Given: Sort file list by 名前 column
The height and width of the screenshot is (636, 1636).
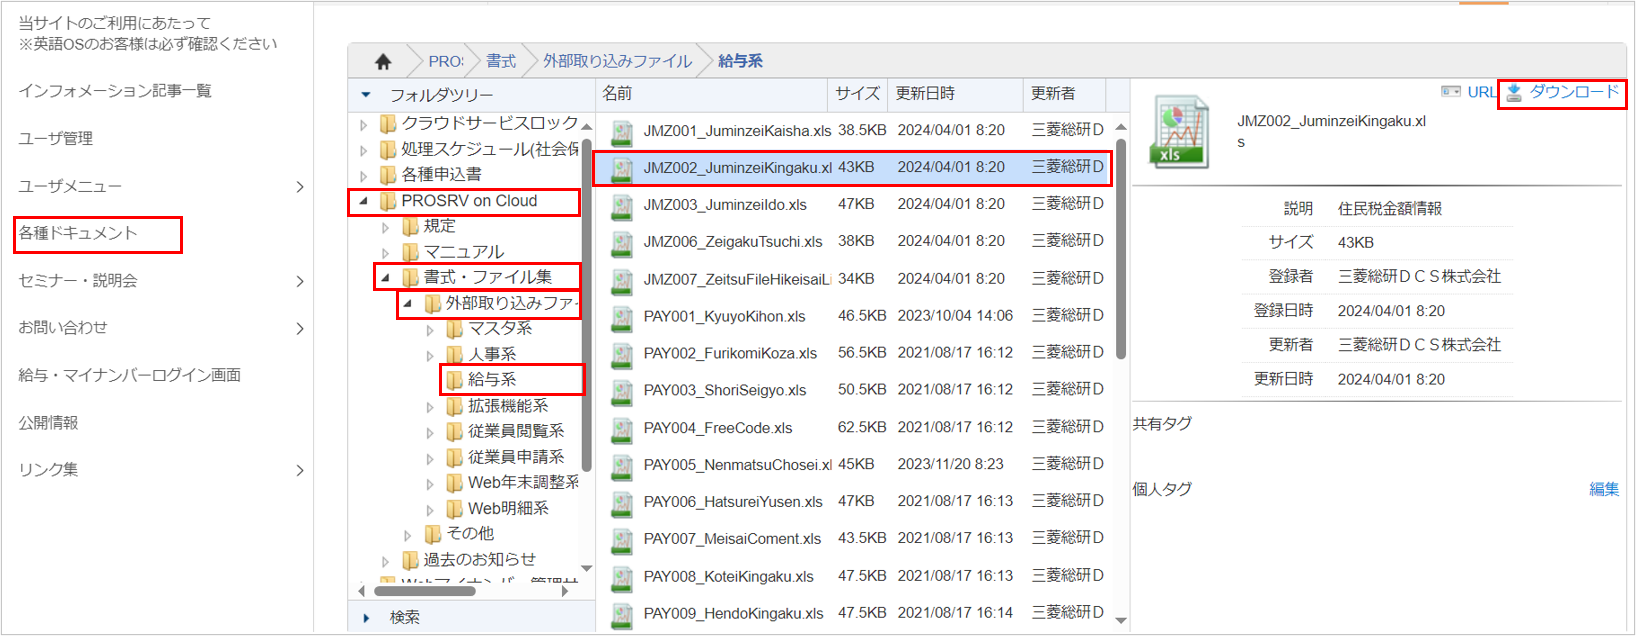Looking at the screenshot, I should (x=712, y=94).
